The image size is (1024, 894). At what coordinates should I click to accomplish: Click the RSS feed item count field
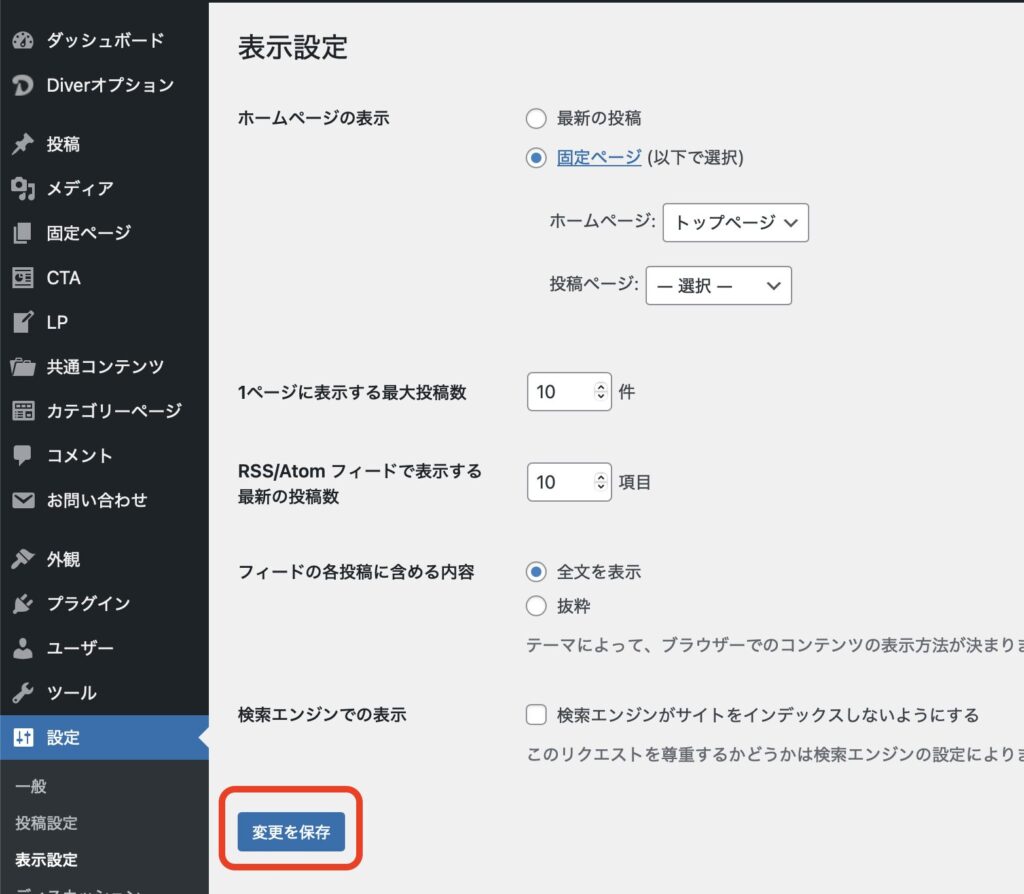click(x=560, y=482)
